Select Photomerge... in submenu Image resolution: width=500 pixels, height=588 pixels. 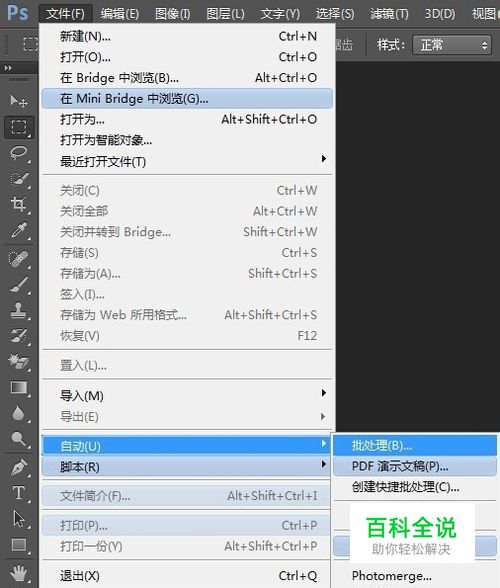click(415, 575)
